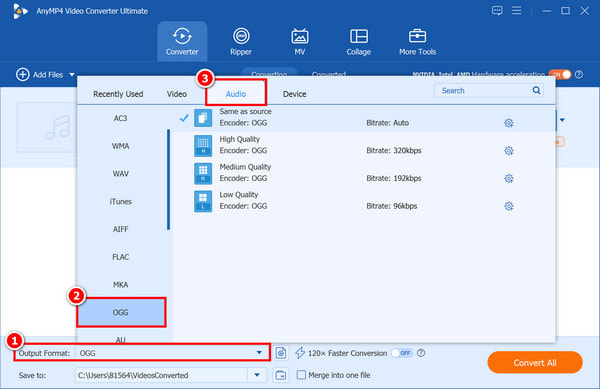Click the lightning Faster Conversion icon
The image size is (600, 389).
[x=300, y=353]
